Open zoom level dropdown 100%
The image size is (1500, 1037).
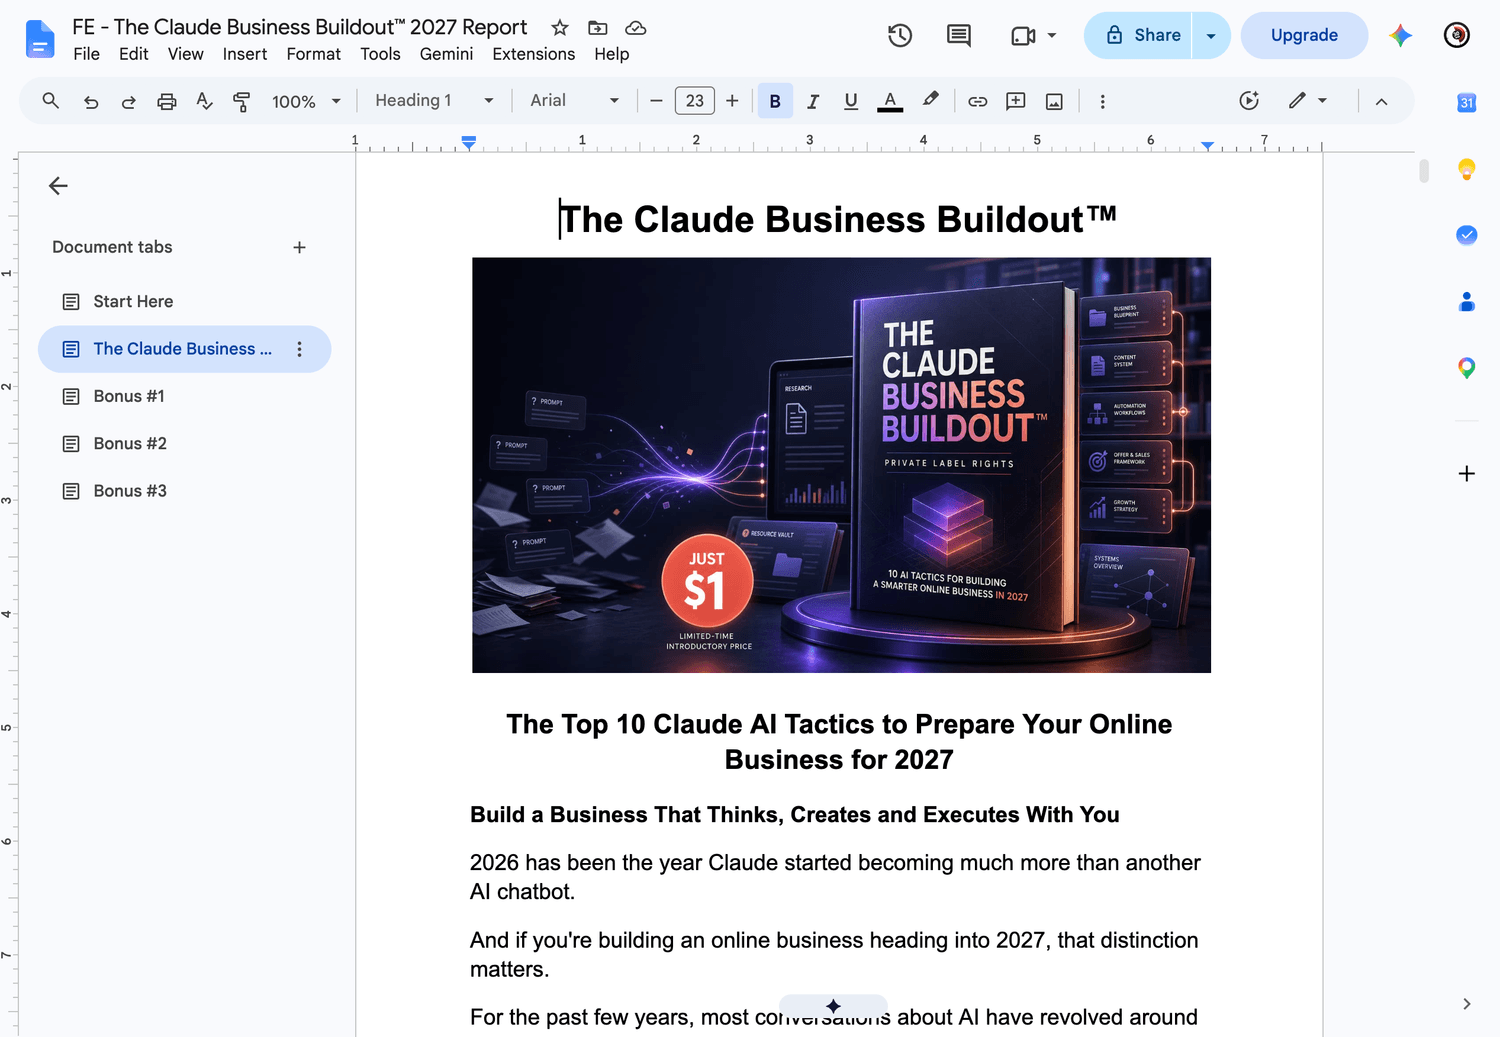306,101
